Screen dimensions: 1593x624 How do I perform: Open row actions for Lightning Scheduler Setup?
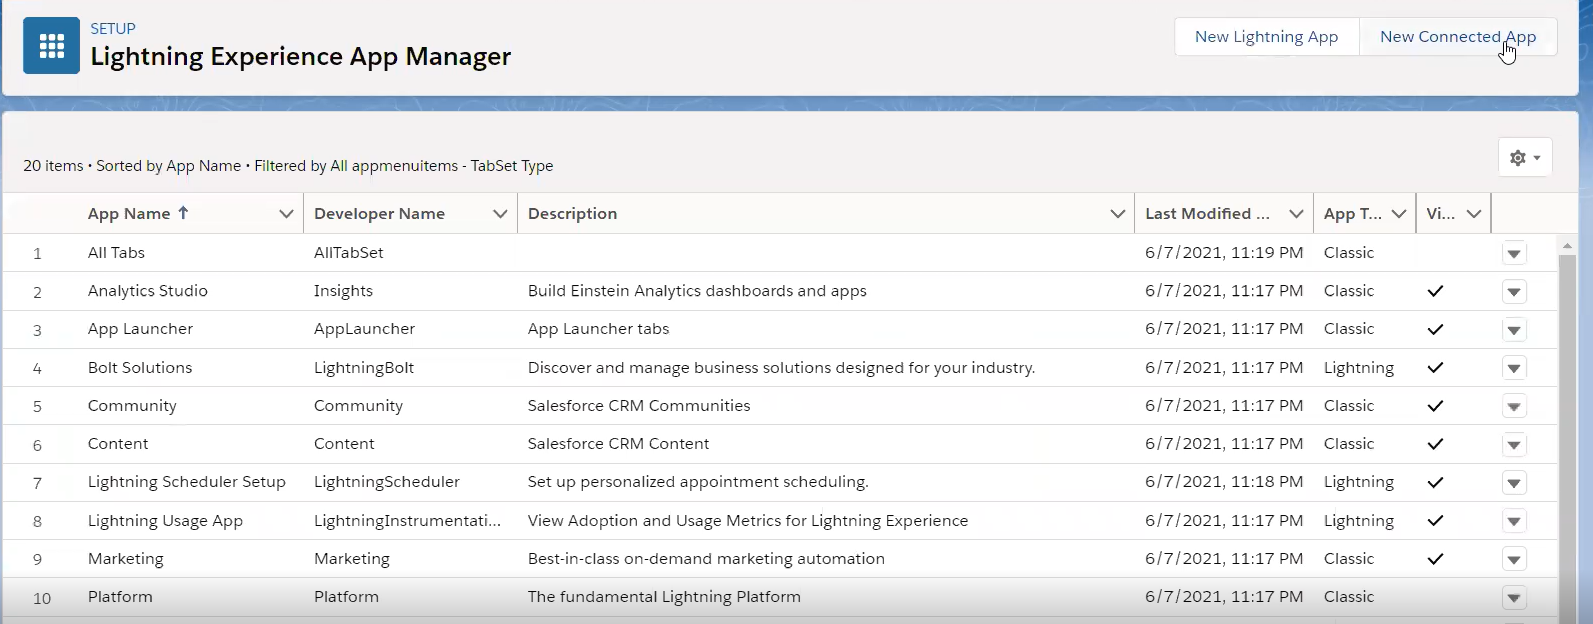tap(1514, 483)
